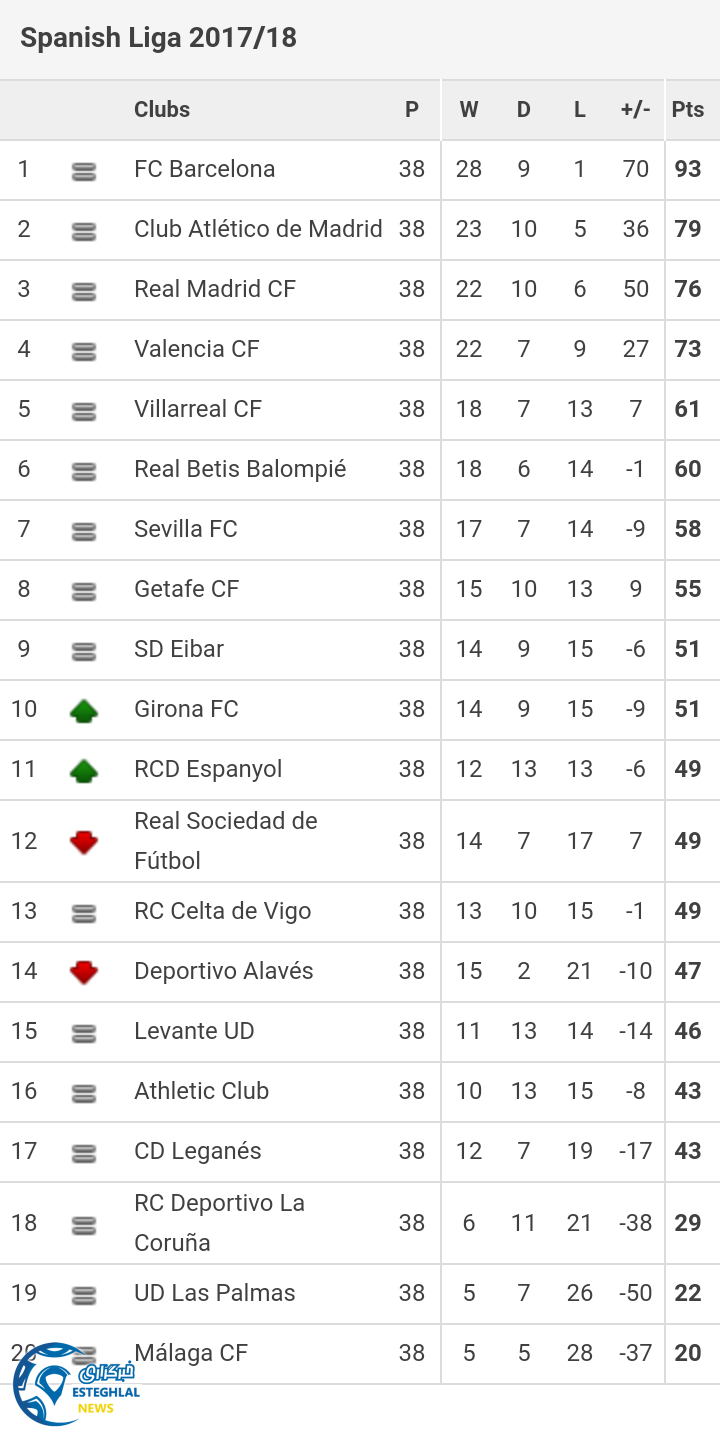Click the Clubs column header
The width and height of the screenshot is (720, 1448).
[162, 110]
